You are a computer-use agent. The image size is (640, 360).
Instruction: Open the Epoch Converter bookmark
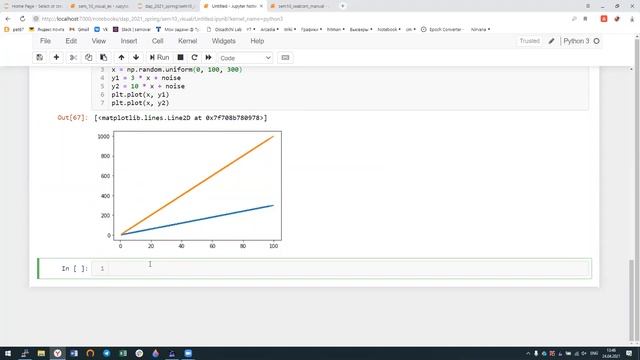(442, 29)
